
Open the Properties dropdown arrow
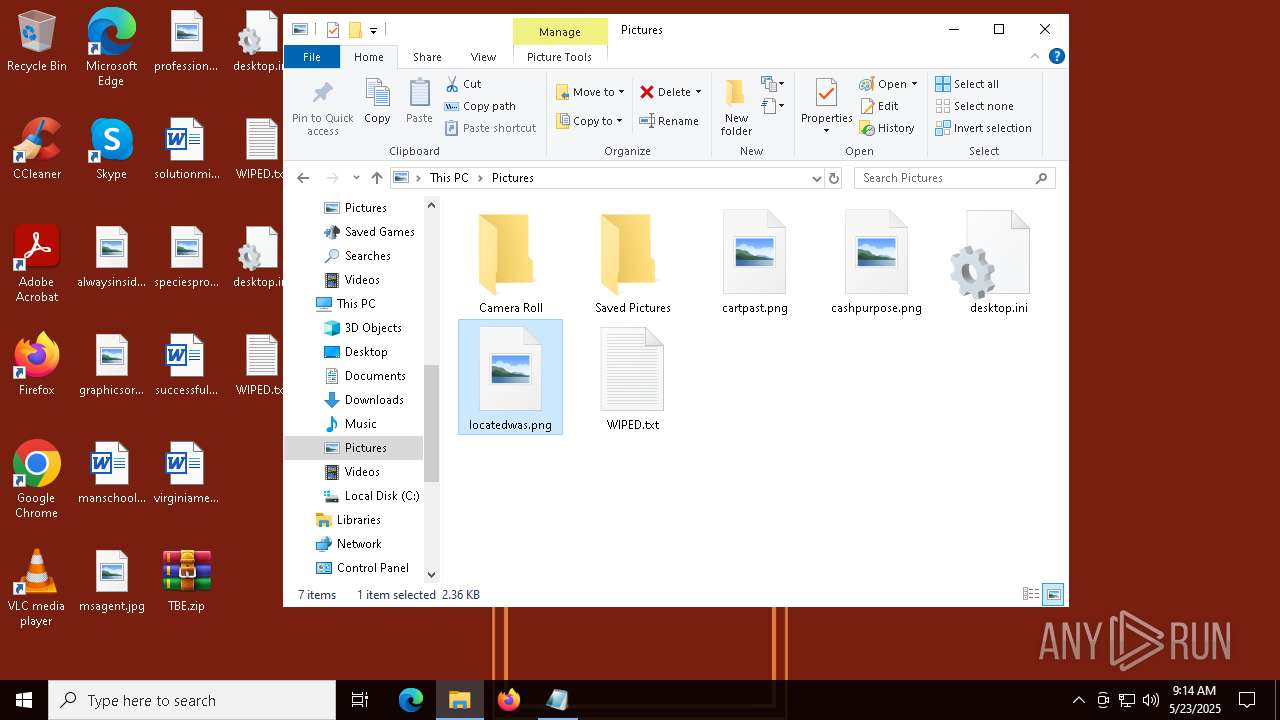point(826,131)
